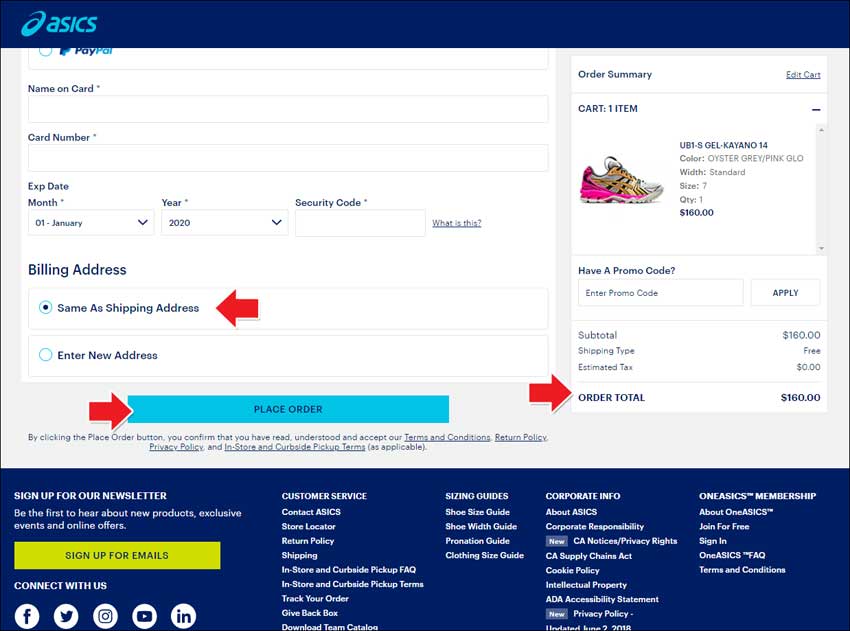Screen dimensions: 850x631
Task: Click the promo code input field
Action: click(660, 293)
